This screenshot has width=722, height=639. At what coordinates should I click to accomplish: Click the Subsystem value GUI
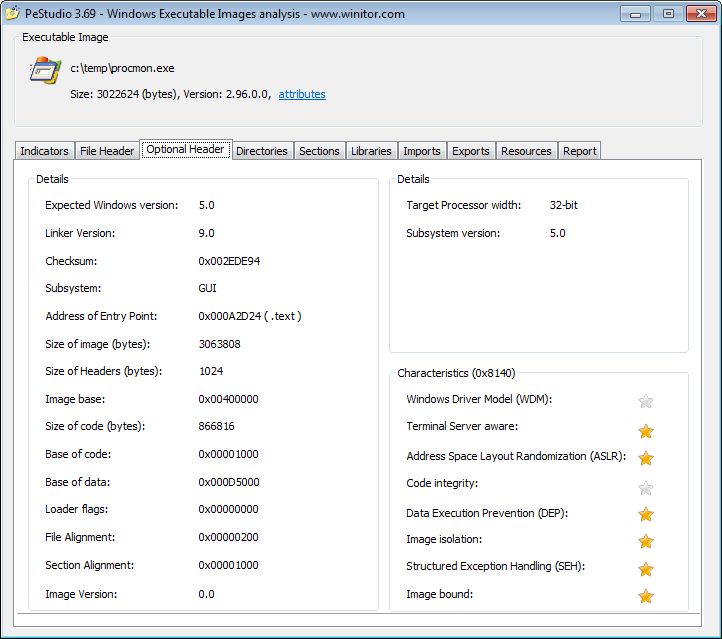click(207, 288)
